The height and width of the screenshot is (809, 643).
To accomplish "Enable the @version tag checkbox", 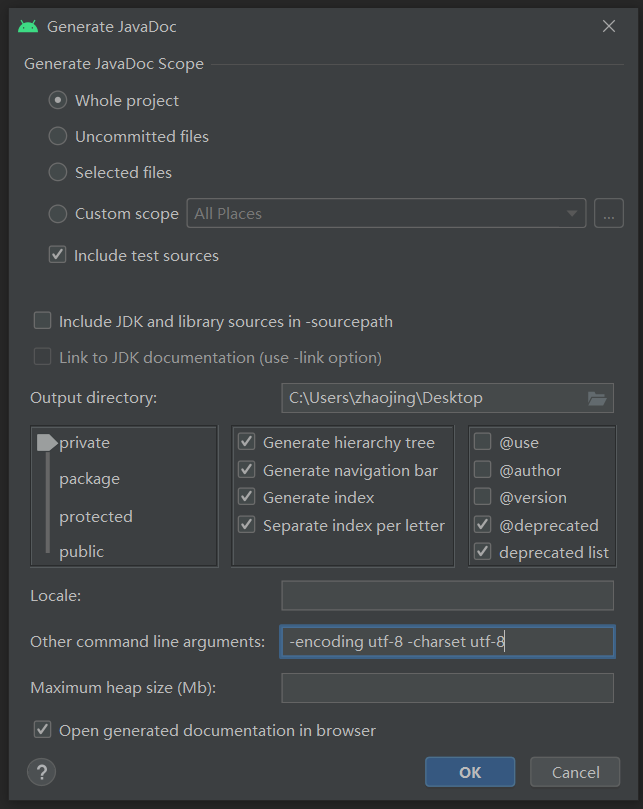I will 483,497.
